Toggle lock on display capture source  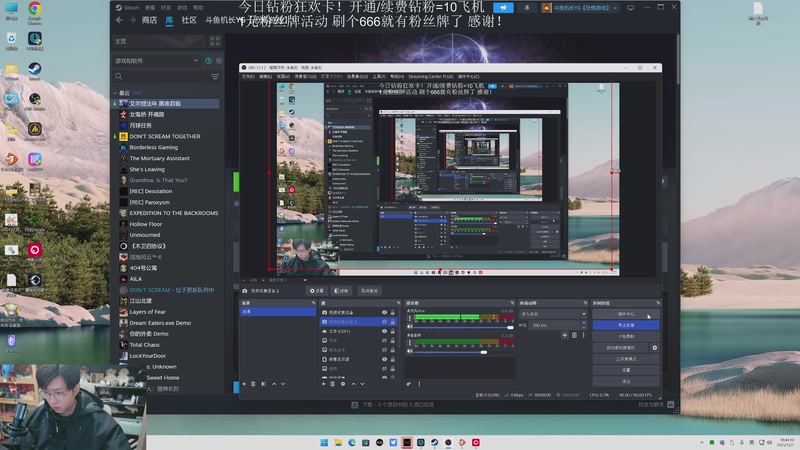pyautogui.click(x=392, y=359)
